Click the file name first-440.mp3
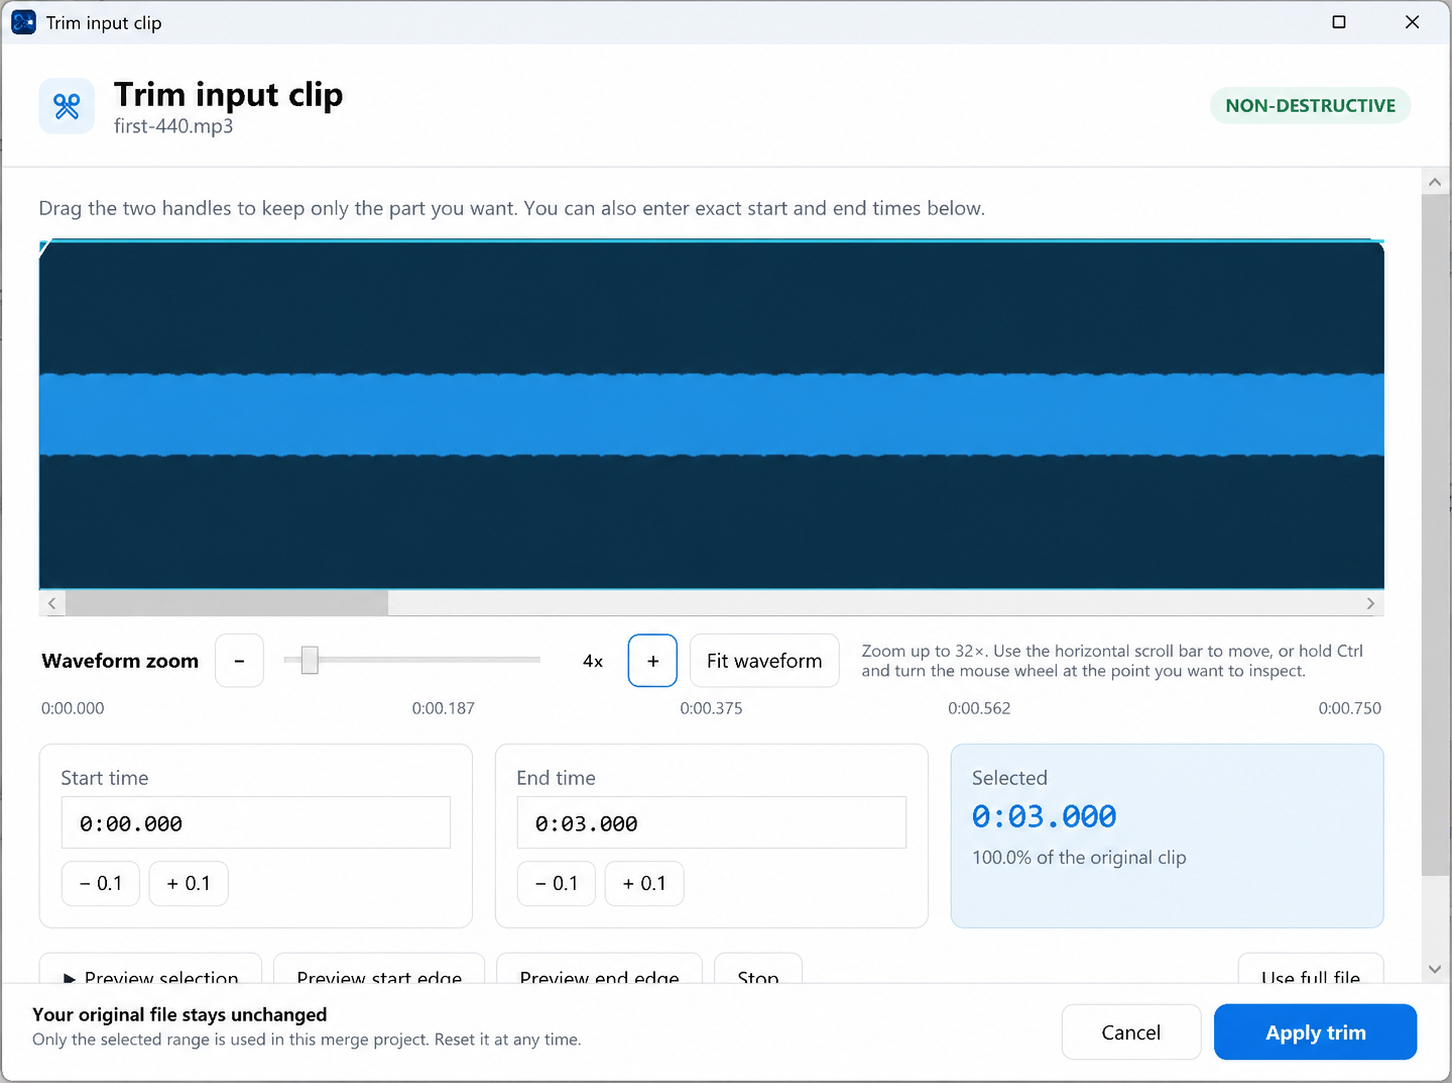Viewport: 1452px width, 1083px height. (174, 126)
